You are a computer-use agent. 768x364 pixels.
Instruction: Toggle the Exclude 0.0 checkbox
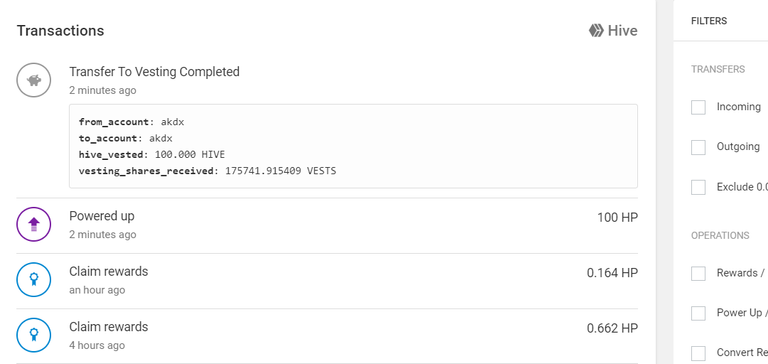[698, 187]
